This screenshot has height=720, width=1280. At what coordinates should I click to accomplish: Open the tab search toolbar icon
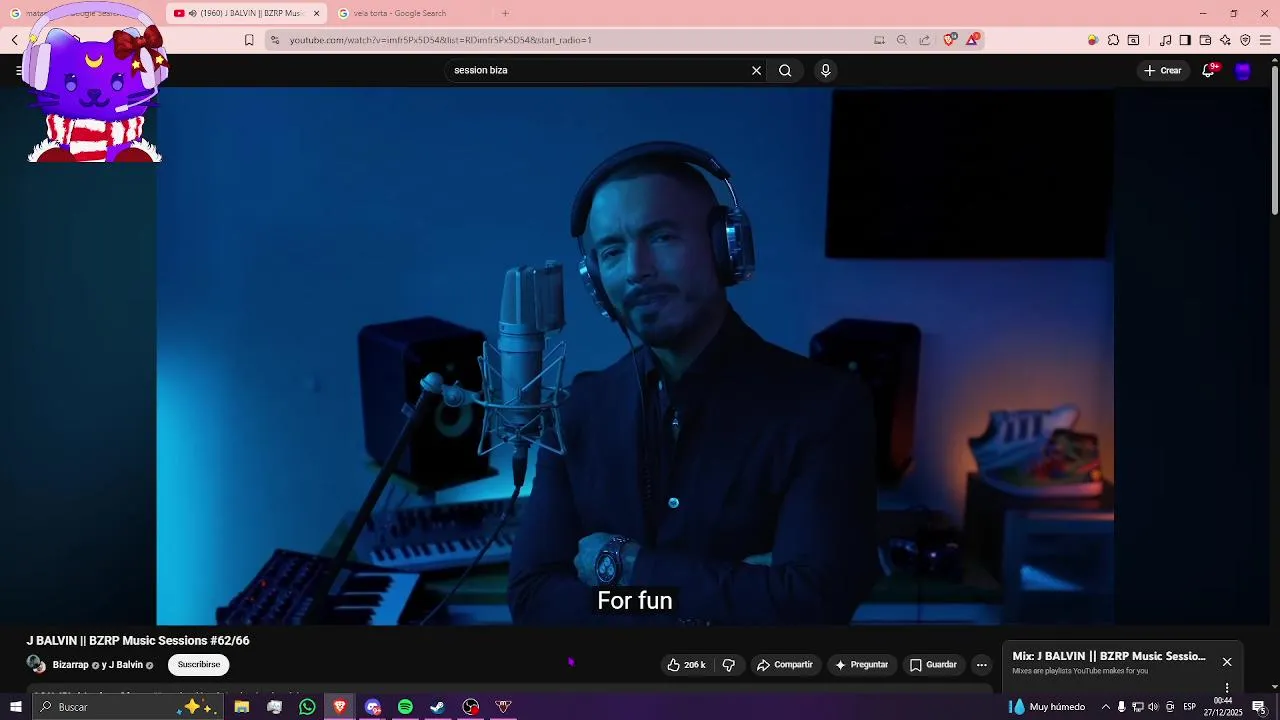coord(1133,40)
